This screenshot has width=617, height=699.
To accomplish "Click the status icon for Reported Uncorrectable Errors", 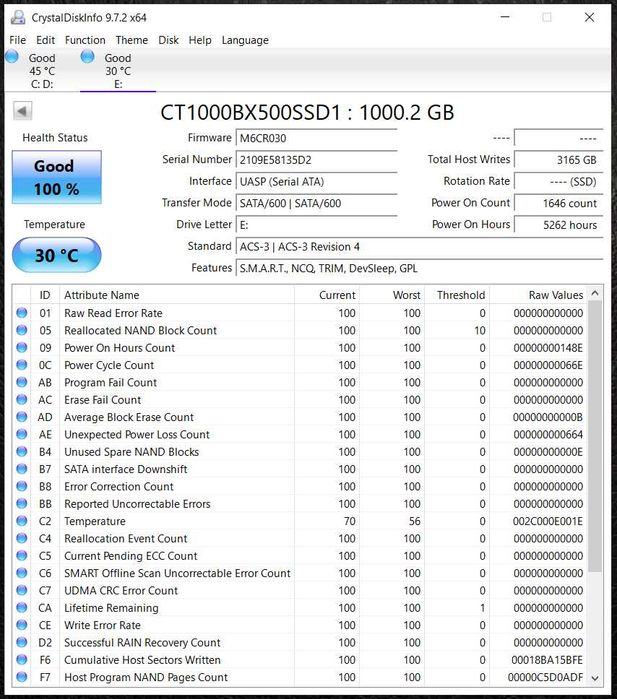I will click(x=21, y=503).
